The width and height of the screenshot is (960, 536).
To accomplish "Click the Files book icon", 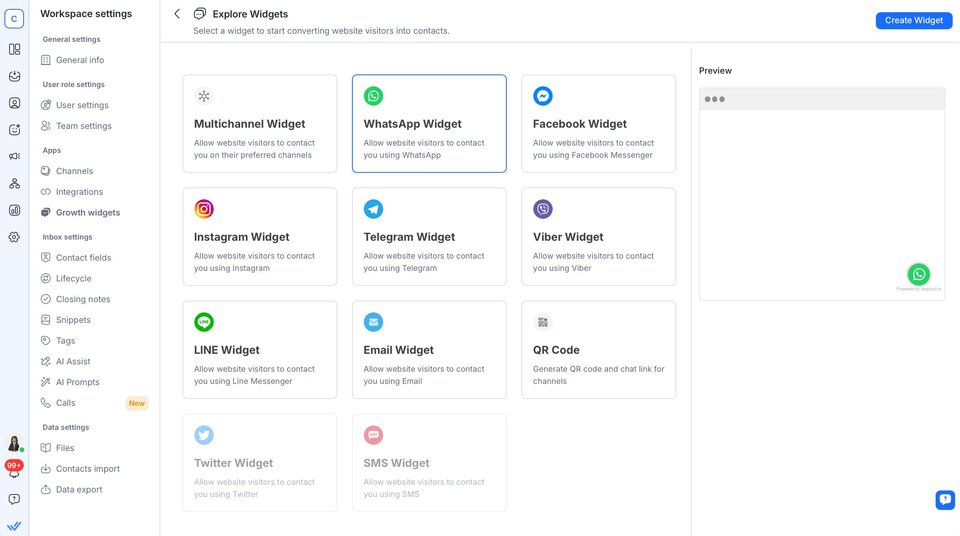I will tap(45, 448).
